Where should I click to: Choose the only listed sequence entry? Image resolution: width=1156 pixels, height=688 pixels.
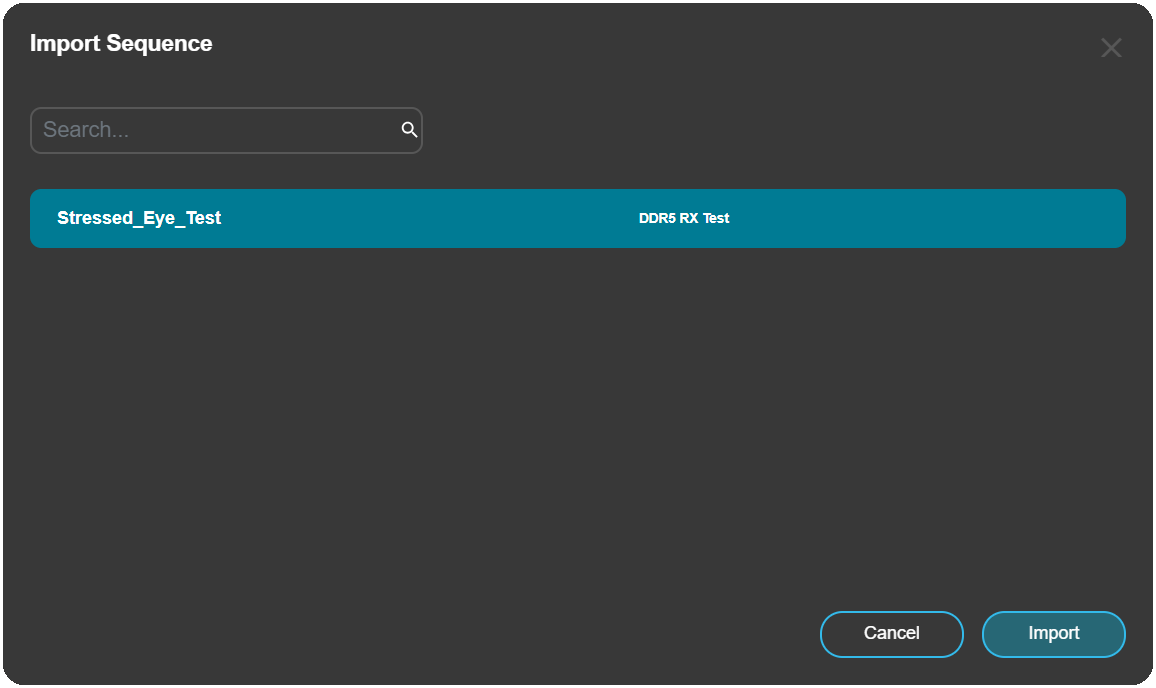tap(400, 218)
